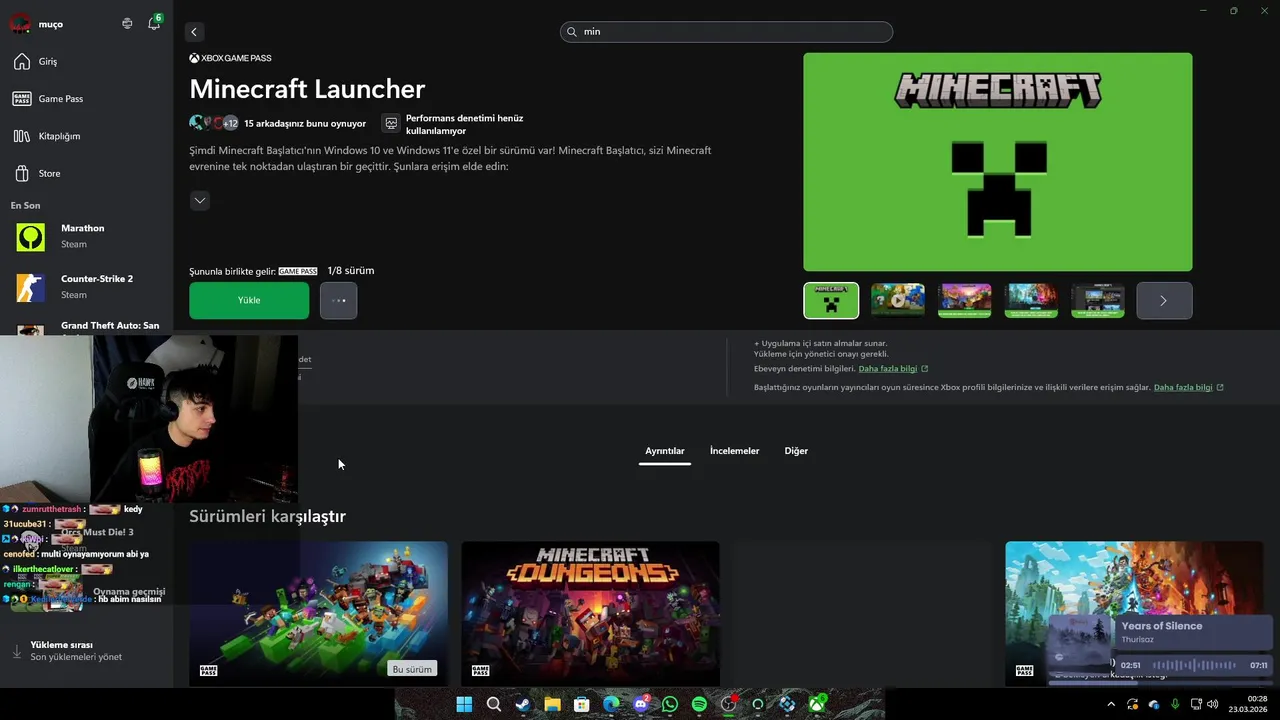Image resolution: width=1280 pixels, height=720 pixels.
Task: Select fourth screenshot thumbnail
Action: [1031, 300]
